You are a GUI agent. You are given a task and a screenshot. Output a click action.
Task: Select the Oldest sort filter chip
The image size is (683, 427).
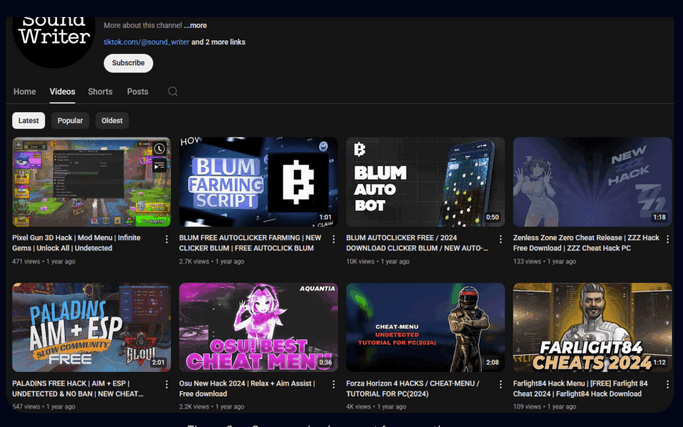112,121
